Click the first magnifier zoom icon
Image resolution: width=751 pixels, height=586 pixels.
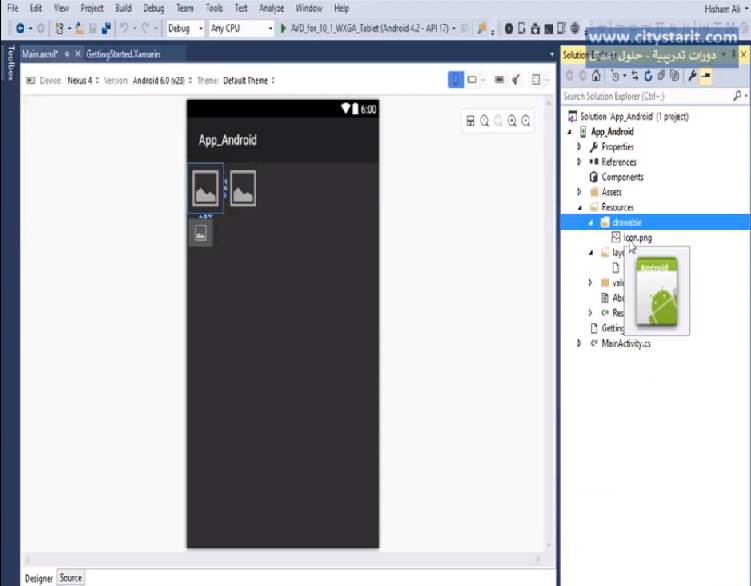484,121
